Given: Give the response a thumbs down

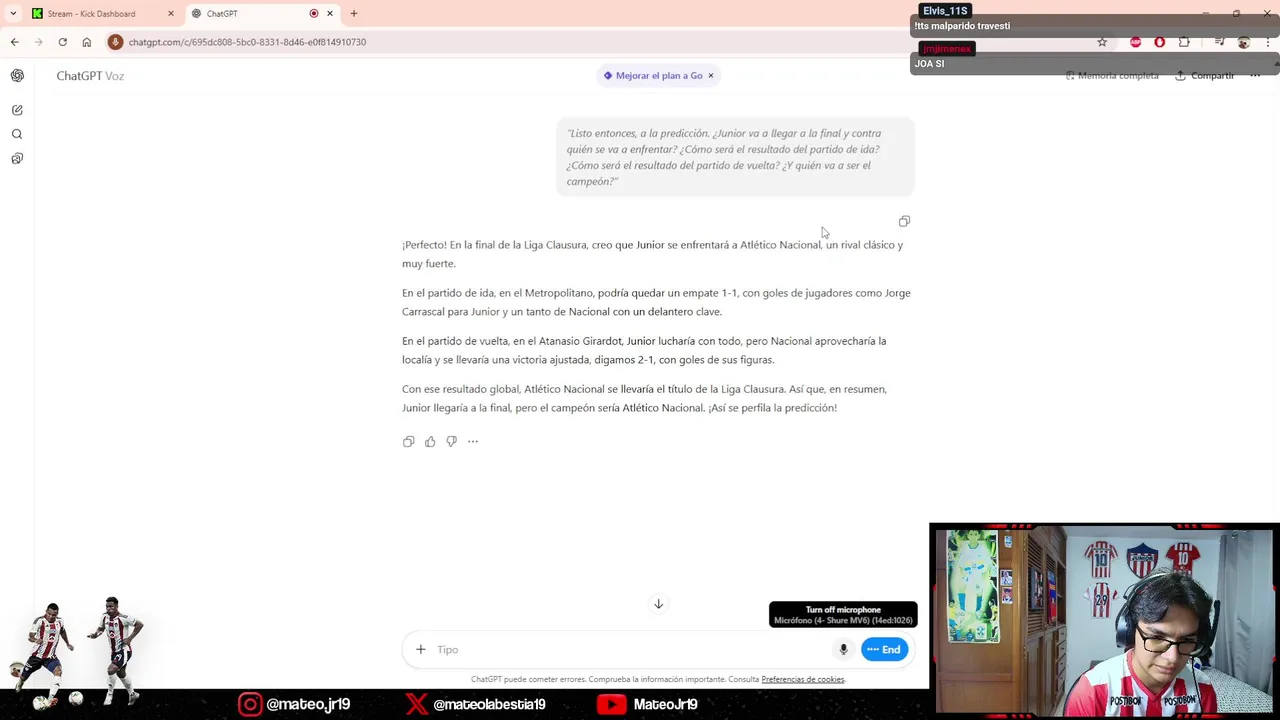Looking at the screenshot, I should [451, 441].
